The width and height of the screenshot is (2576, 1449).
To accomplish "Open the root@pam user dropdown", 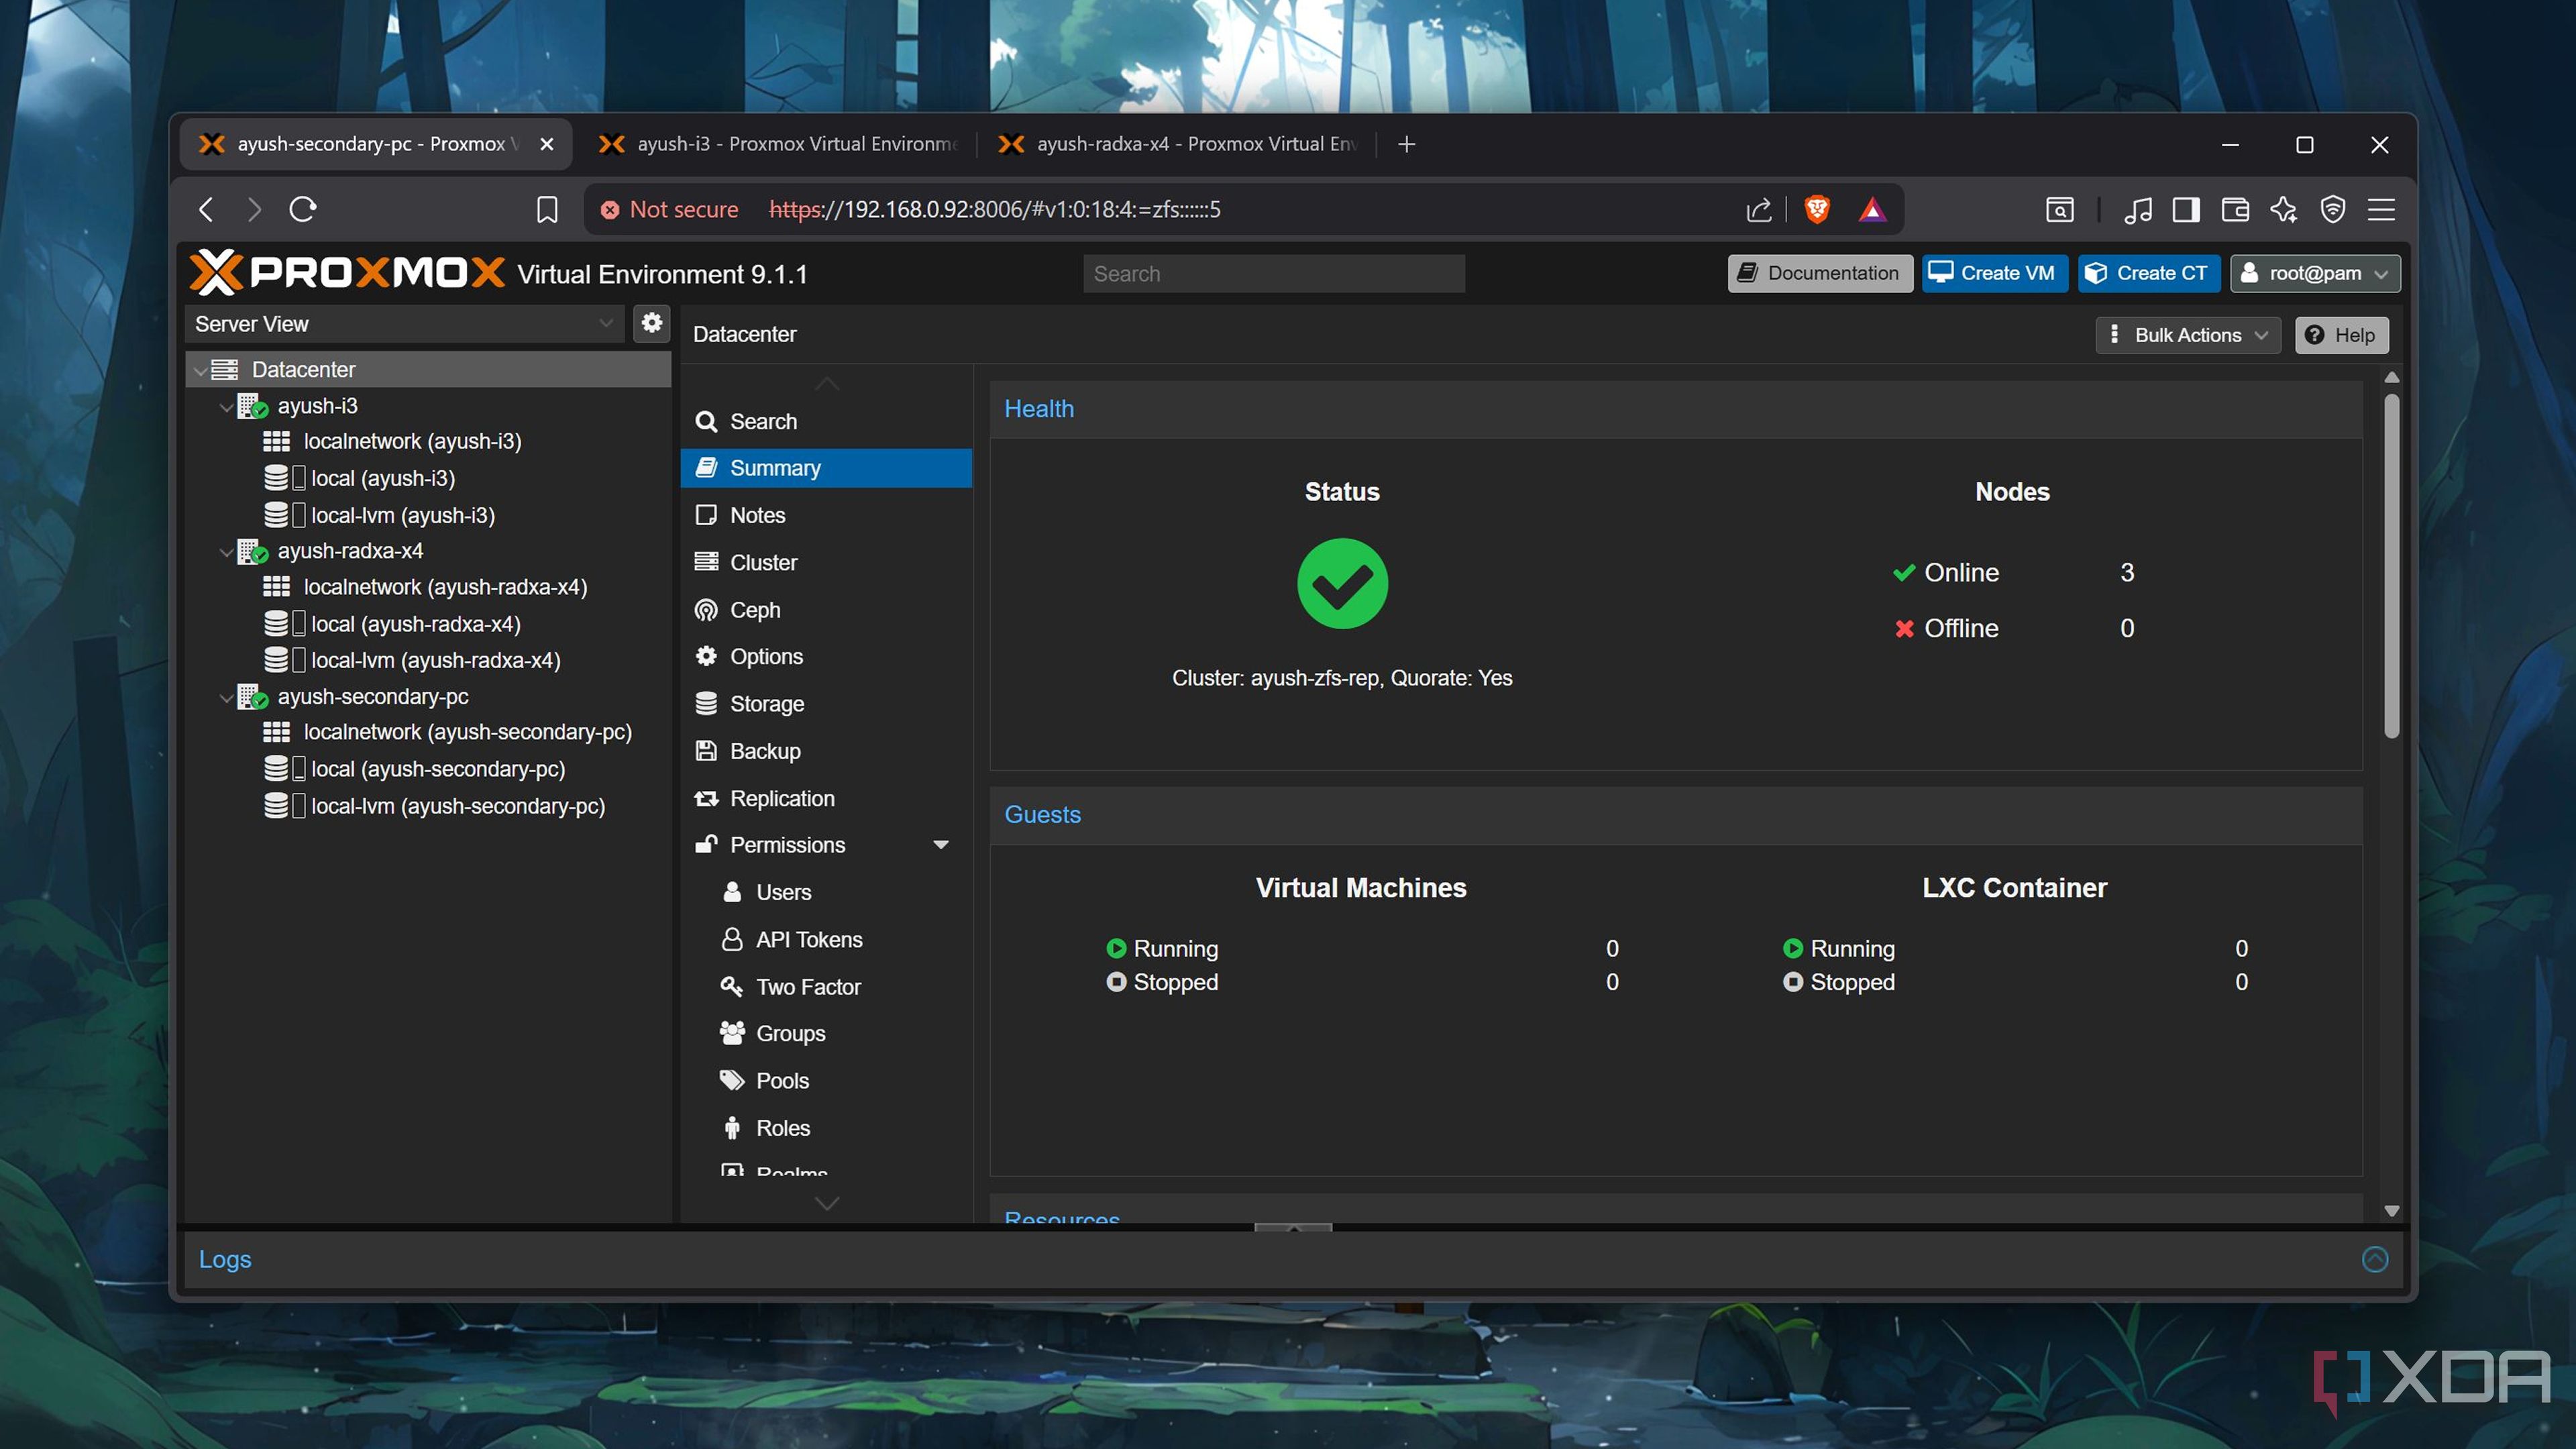I will [2314, 273].
